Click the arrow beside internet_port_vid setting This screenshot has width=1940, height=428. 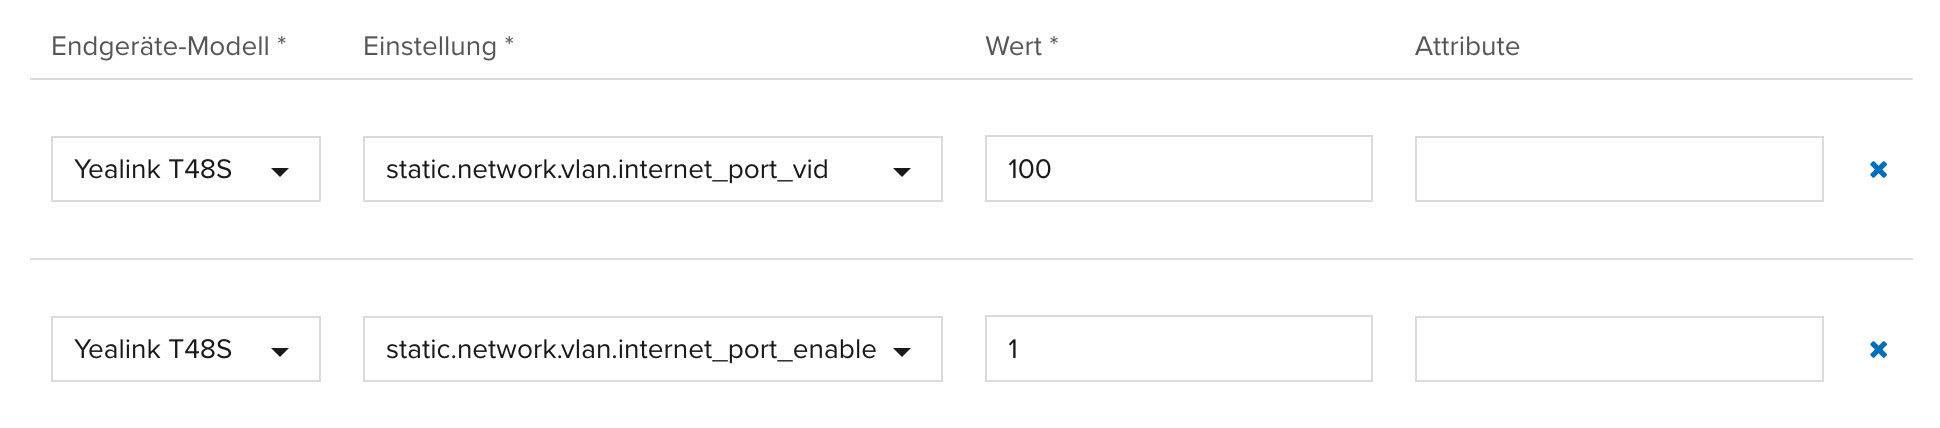(902, 172)
